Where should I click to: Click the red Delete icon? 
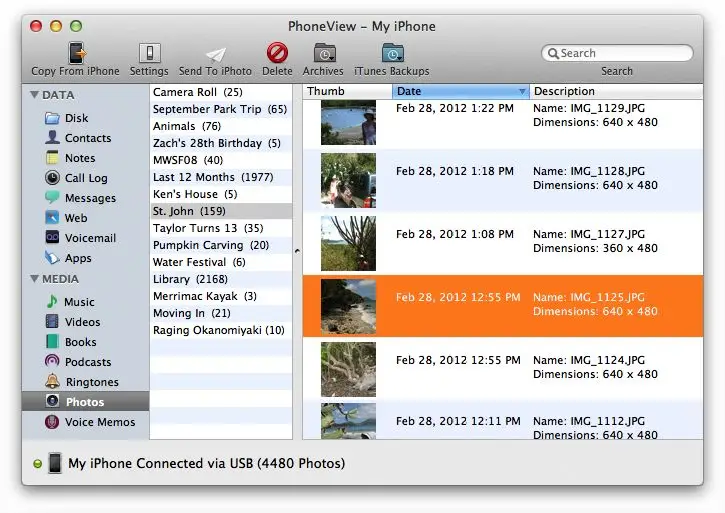pos(277,53)
